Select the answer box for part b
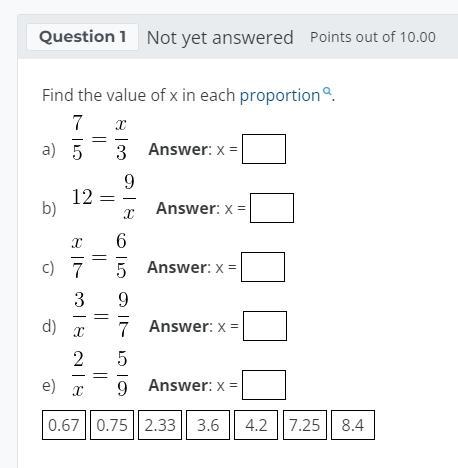This screenshot has width=458, height=468. pos(272,208)
